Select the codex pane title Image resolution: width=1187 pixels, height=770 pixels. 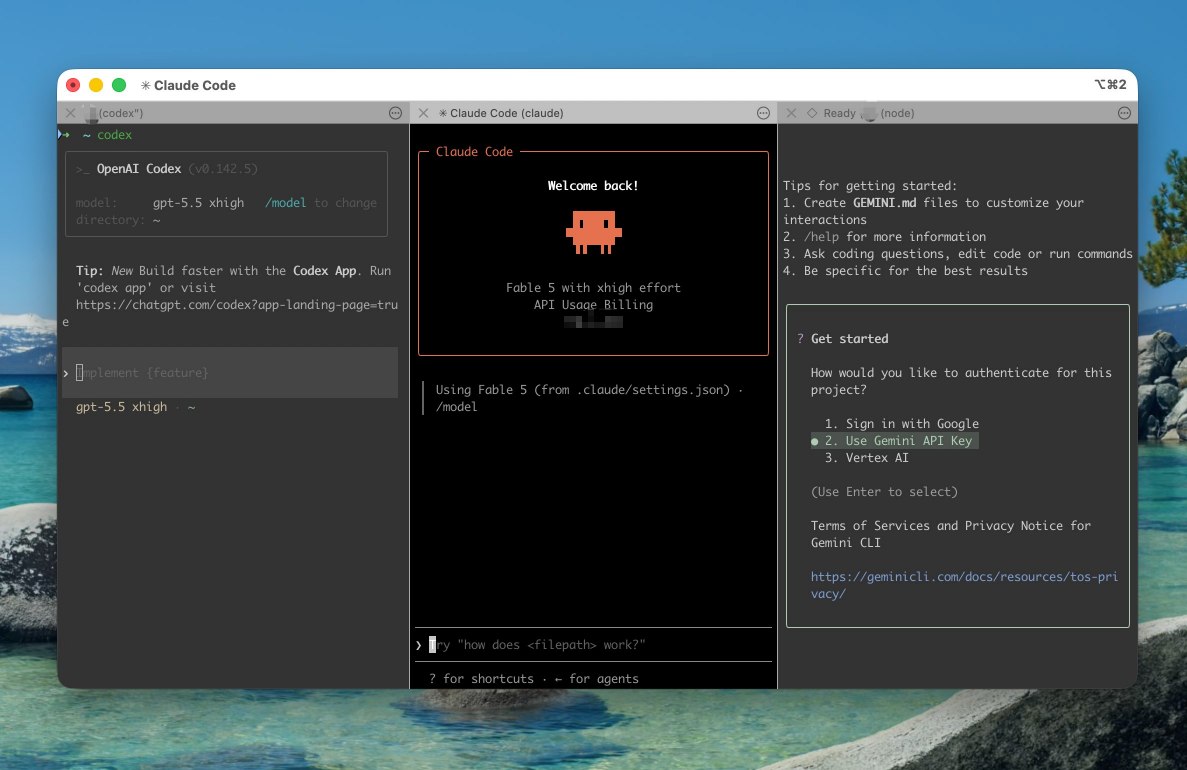point(120,113)
